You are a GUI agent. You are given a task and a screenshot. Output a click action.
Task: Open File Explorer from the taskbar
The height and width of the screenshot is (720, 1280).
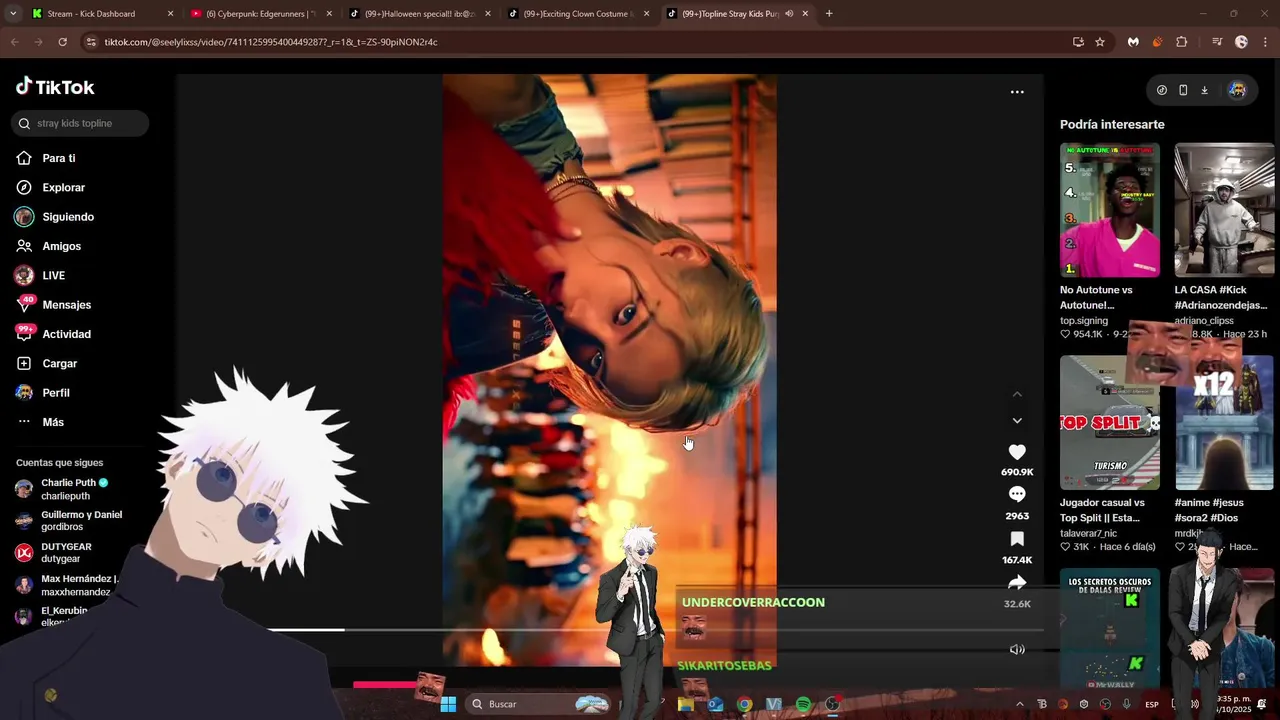[x=686, y=704]
